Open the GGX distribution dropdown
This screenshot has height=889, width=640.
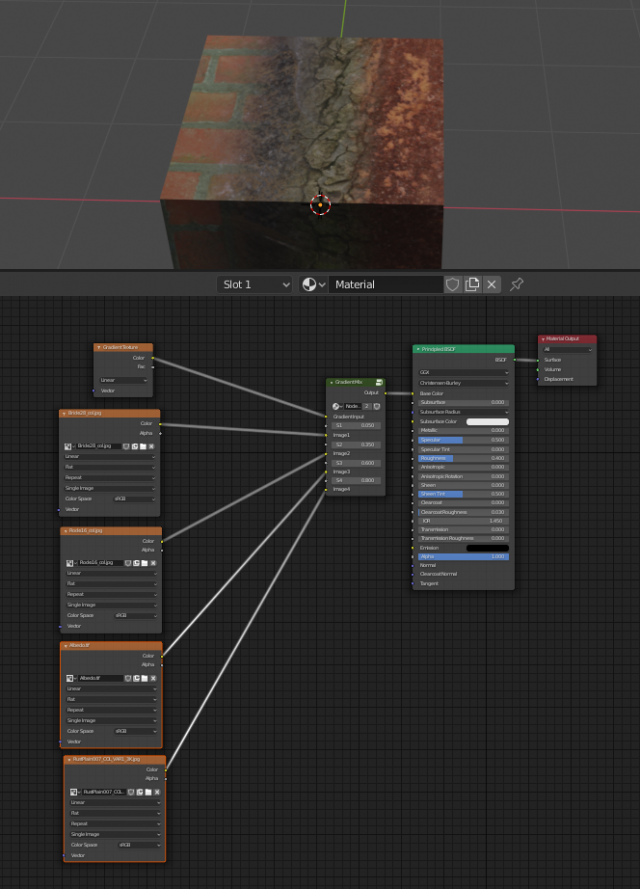[463, 372]
